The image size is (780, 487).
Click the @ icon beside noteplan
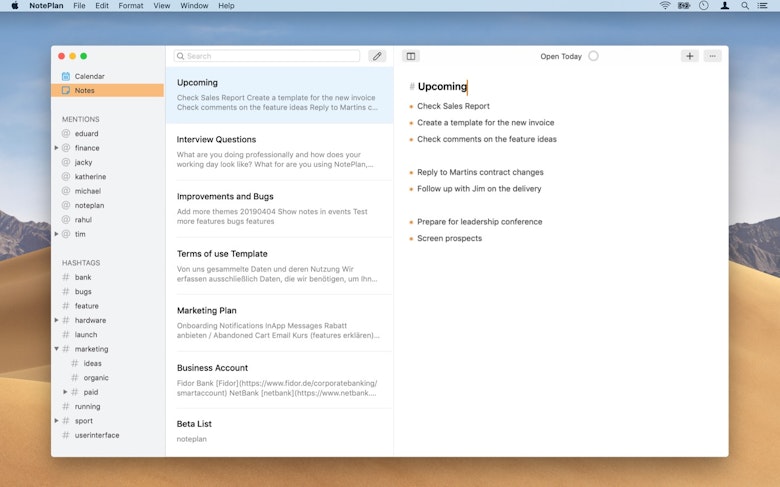point(66,205)
